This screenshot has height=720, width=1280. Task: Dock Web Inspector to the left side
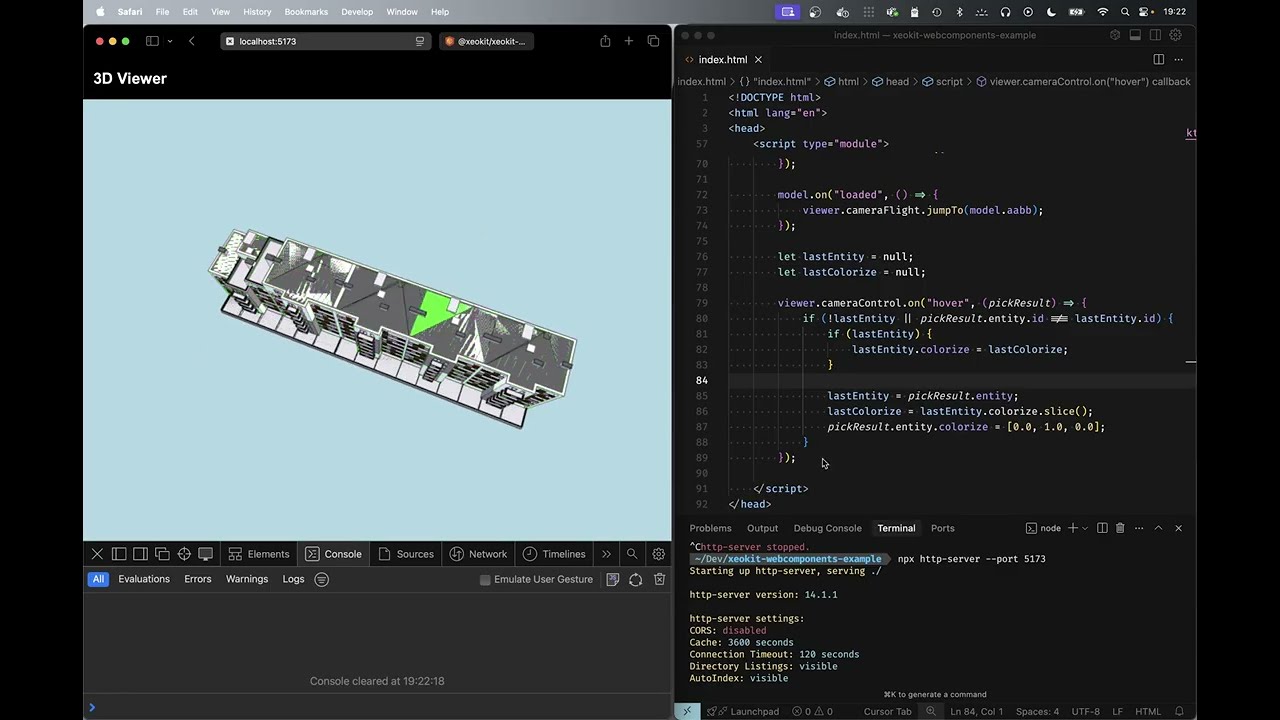(119, 554)
